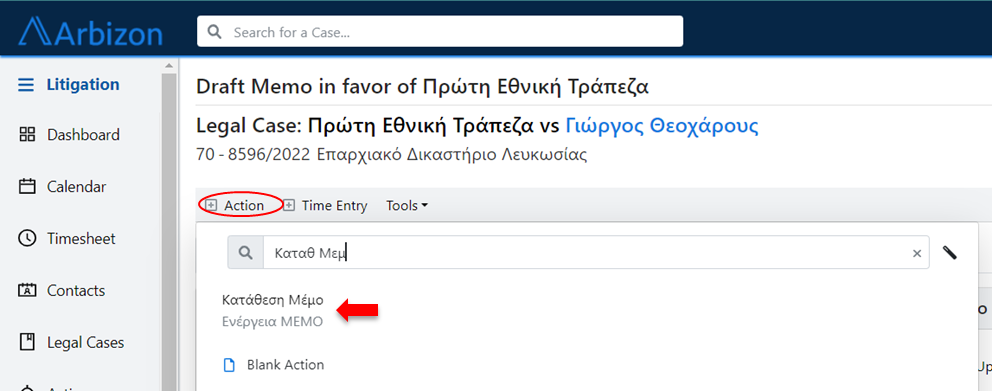Open Dashboard via its grid icon
The image size is (992, 391).
coord(27,135)
